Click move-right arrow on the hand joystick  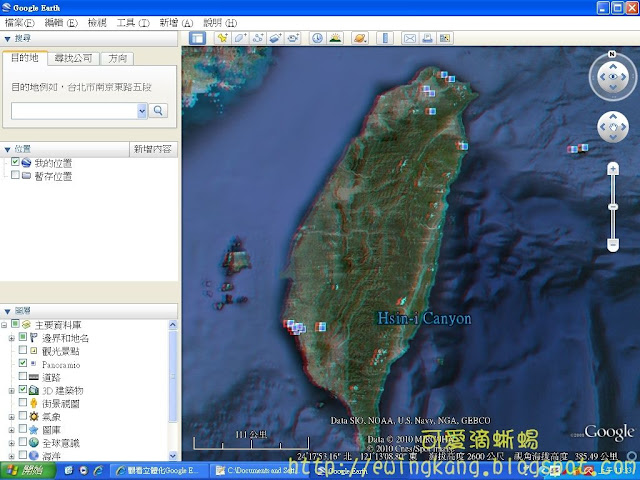pyautogui.click(x=623, y=127)
